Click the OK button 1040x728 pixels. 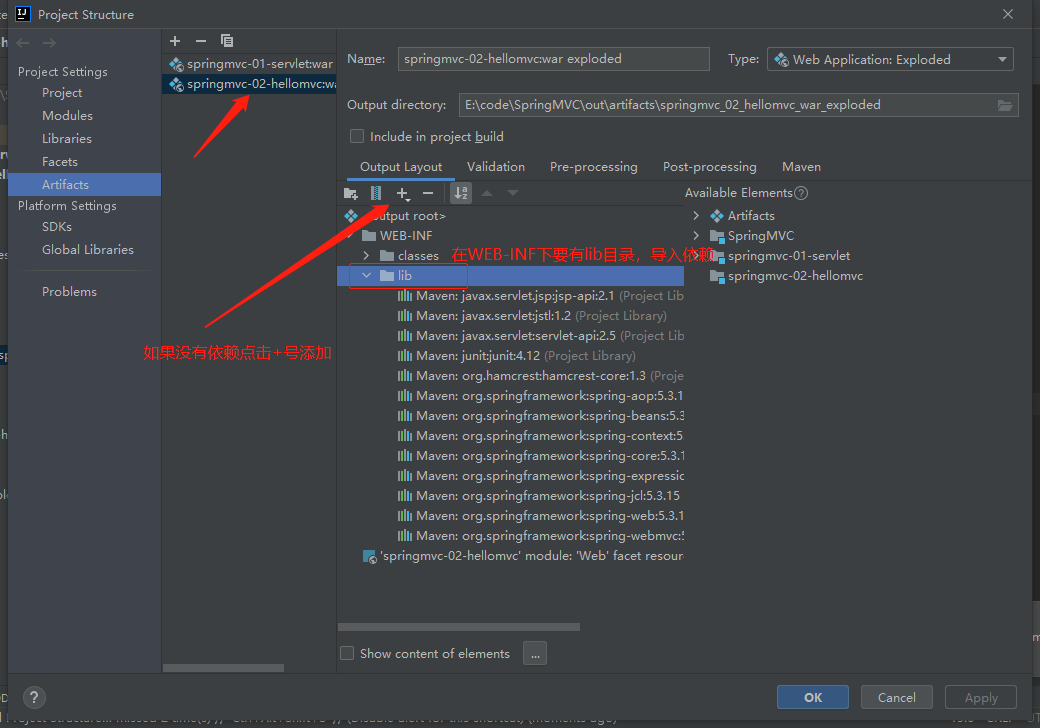coord(813,698)
